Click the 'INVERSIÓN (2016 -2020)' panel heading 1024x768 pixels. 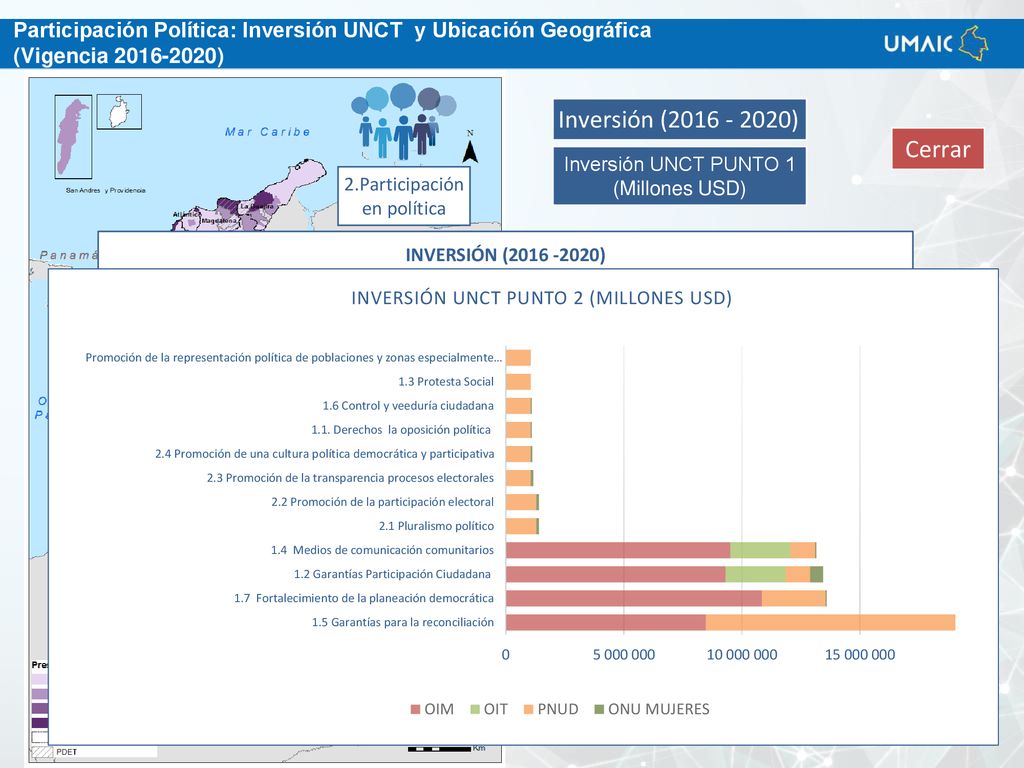pyautogui.click(x=505, y=255)
